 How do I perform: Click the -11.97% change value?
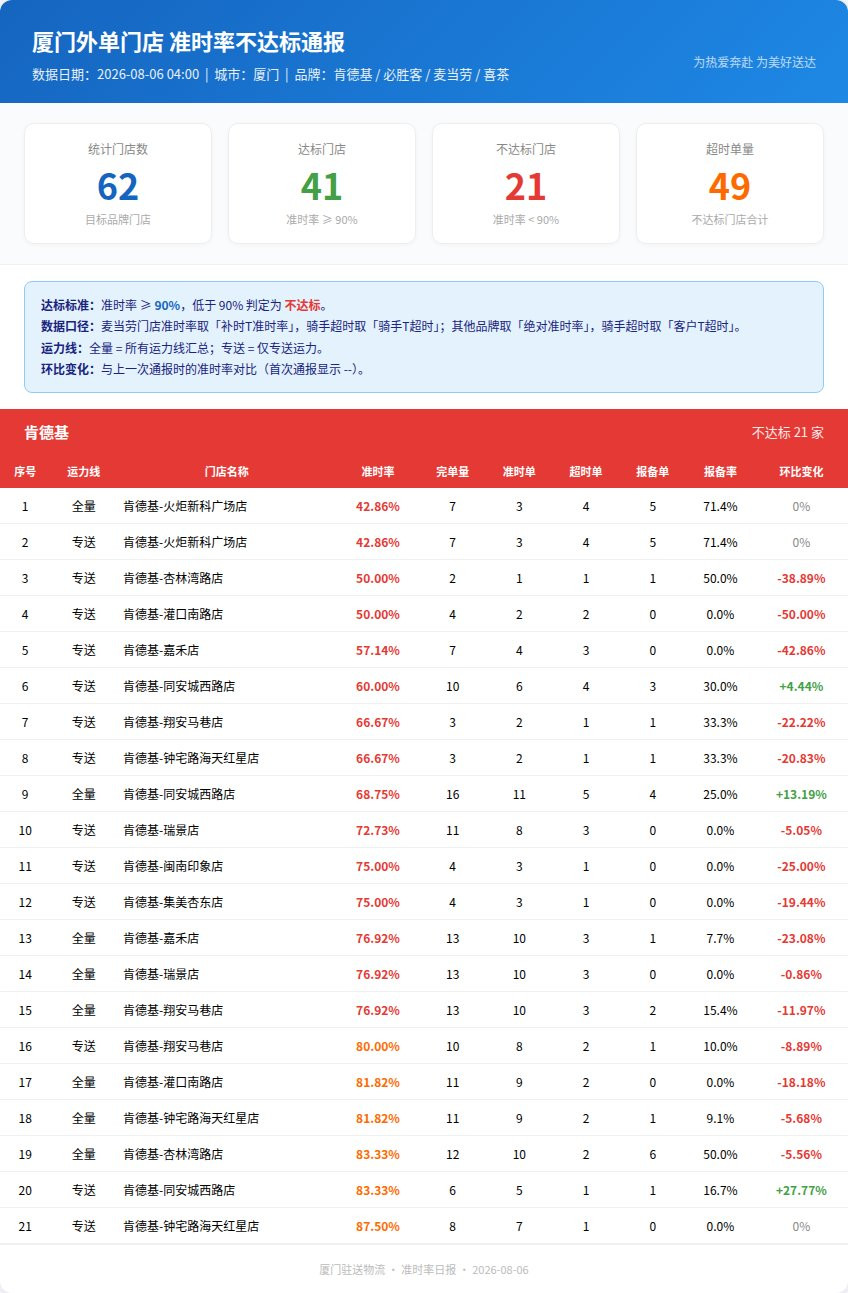(801, 1011)
